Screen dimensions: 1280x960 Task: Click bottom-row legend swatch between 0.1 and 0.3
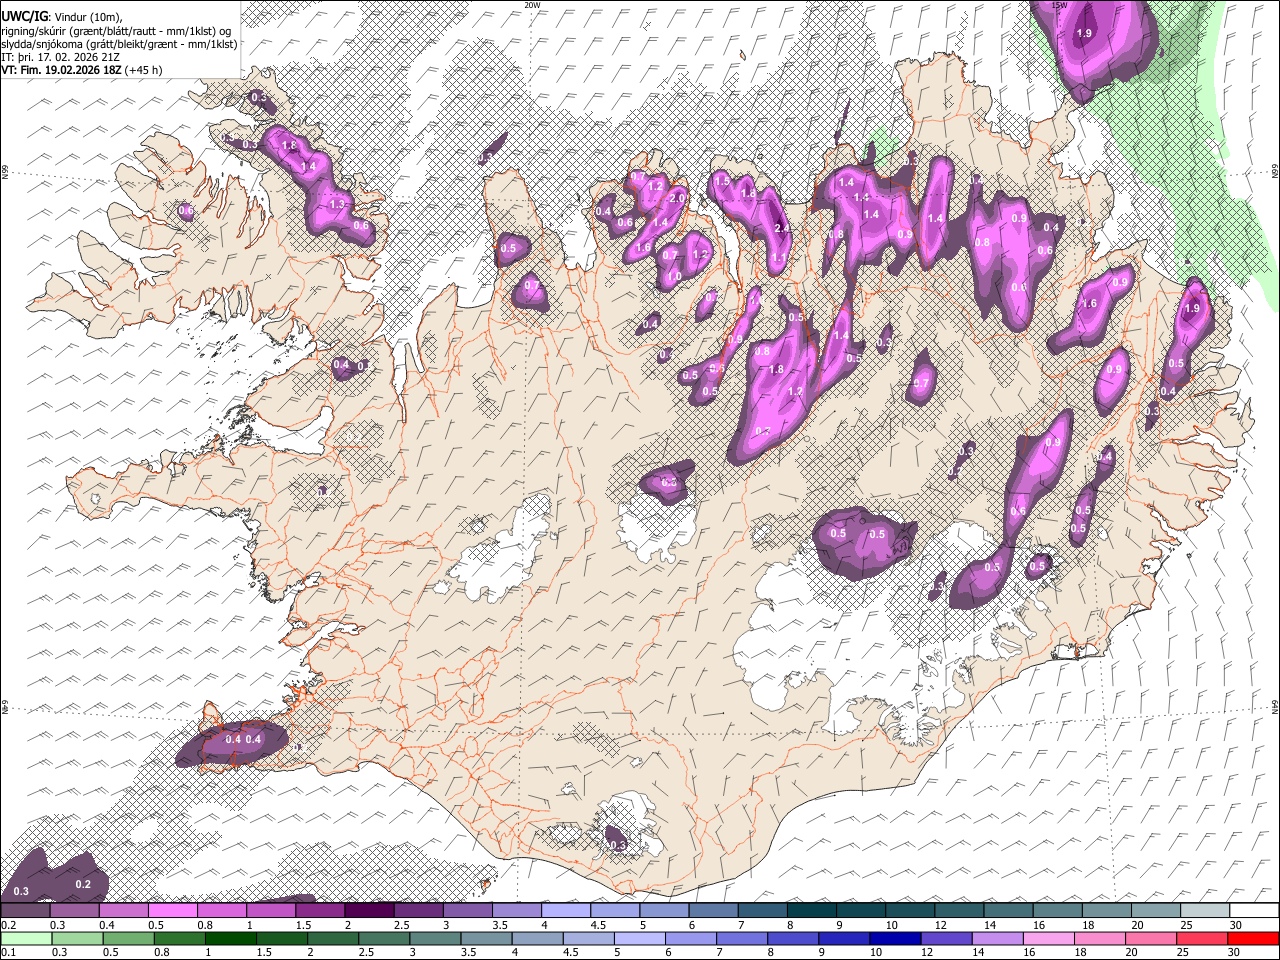[x=26, y=938]
